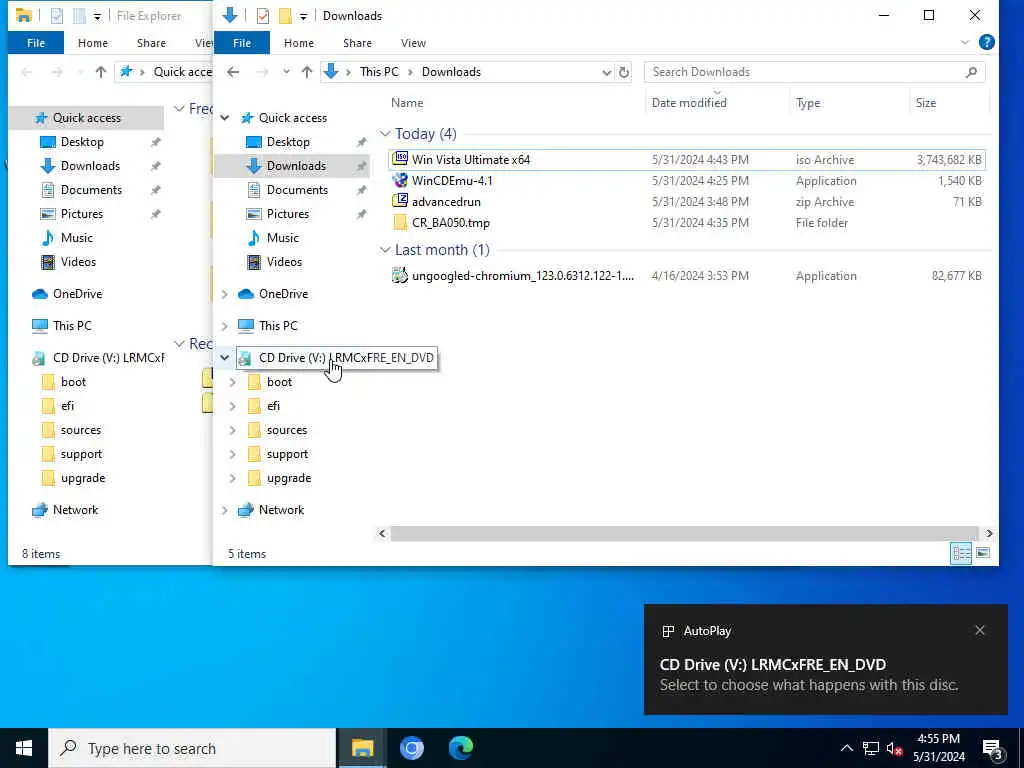Select the ungoogled-chromium installer icon

[400, 276]
